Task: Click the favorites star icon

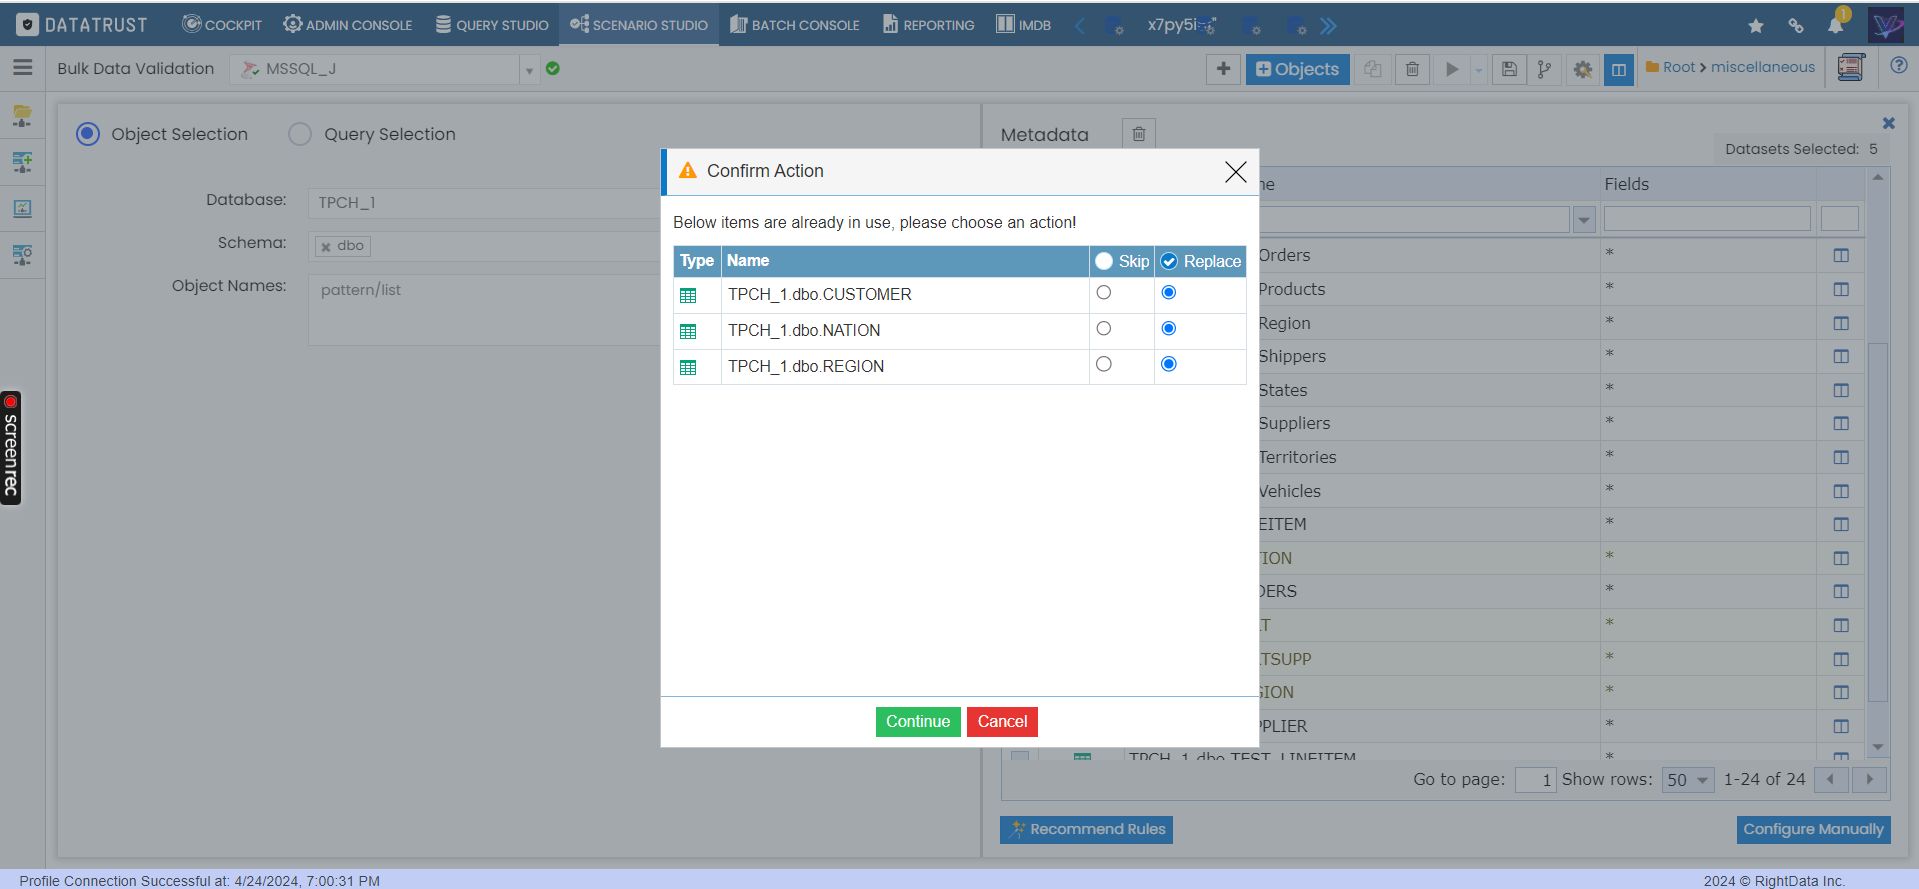Action: pyautogui.click(x=1755, y=26)
